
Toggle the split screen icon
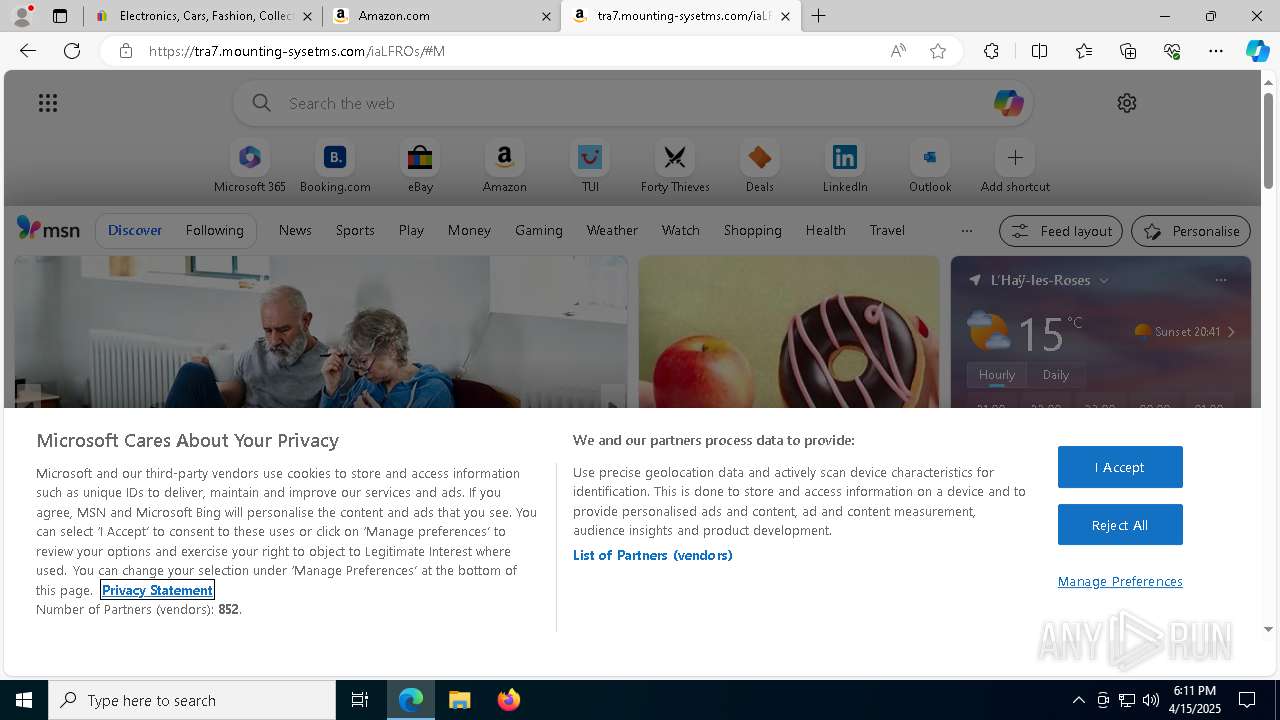coord(1039,51)
